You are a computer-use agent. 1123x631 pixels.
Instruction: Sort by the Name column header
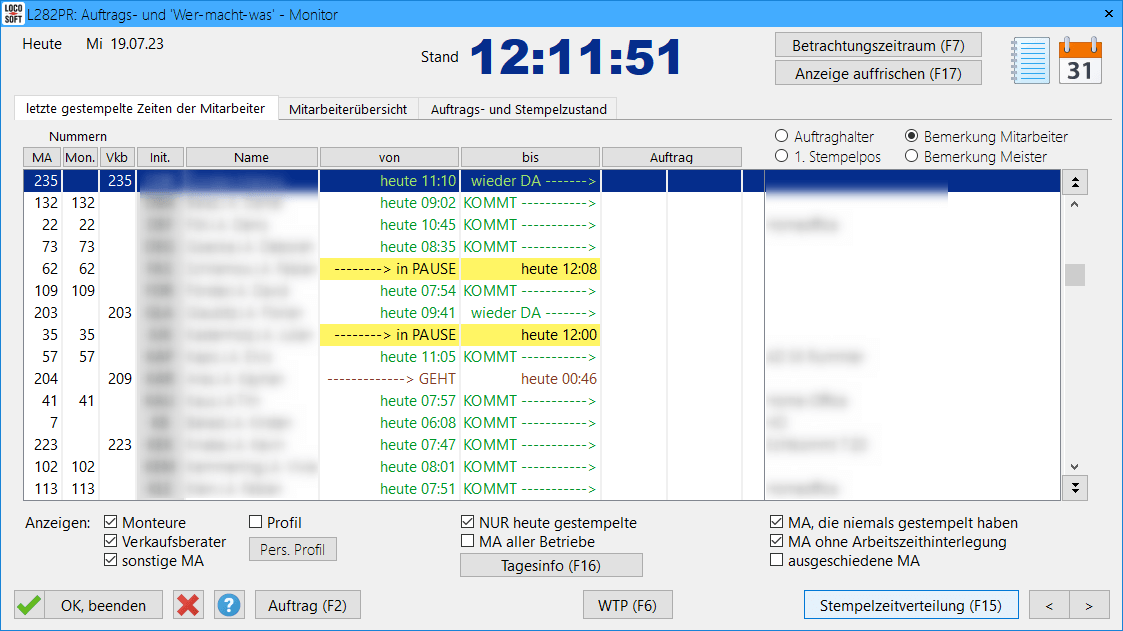[251, 157]
